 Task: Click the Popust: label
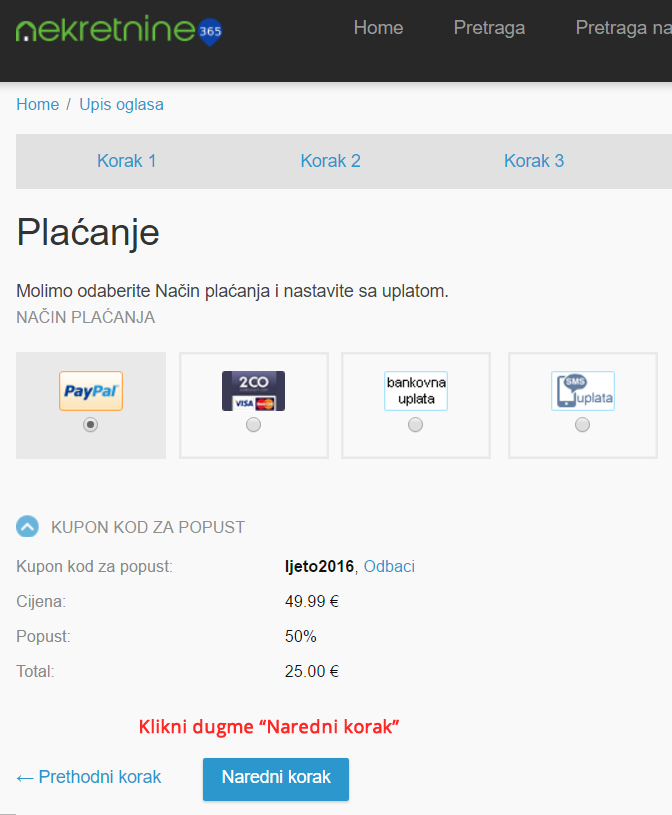click(43, 636)
